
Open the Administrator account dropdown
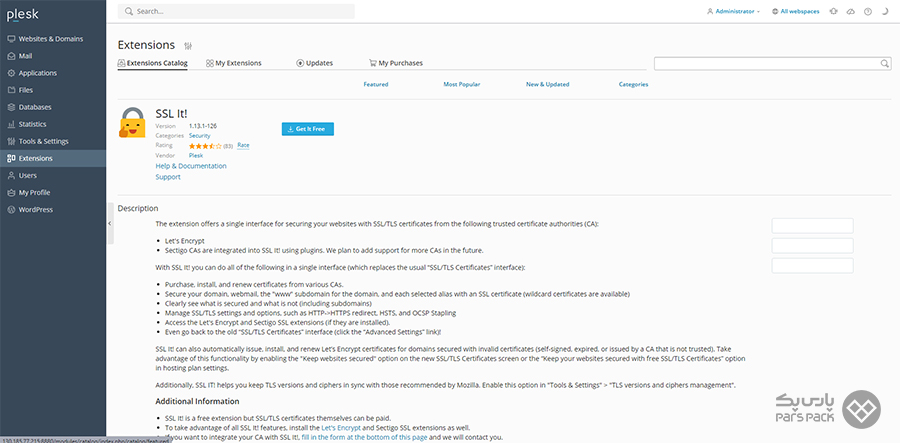coord(734,11)
